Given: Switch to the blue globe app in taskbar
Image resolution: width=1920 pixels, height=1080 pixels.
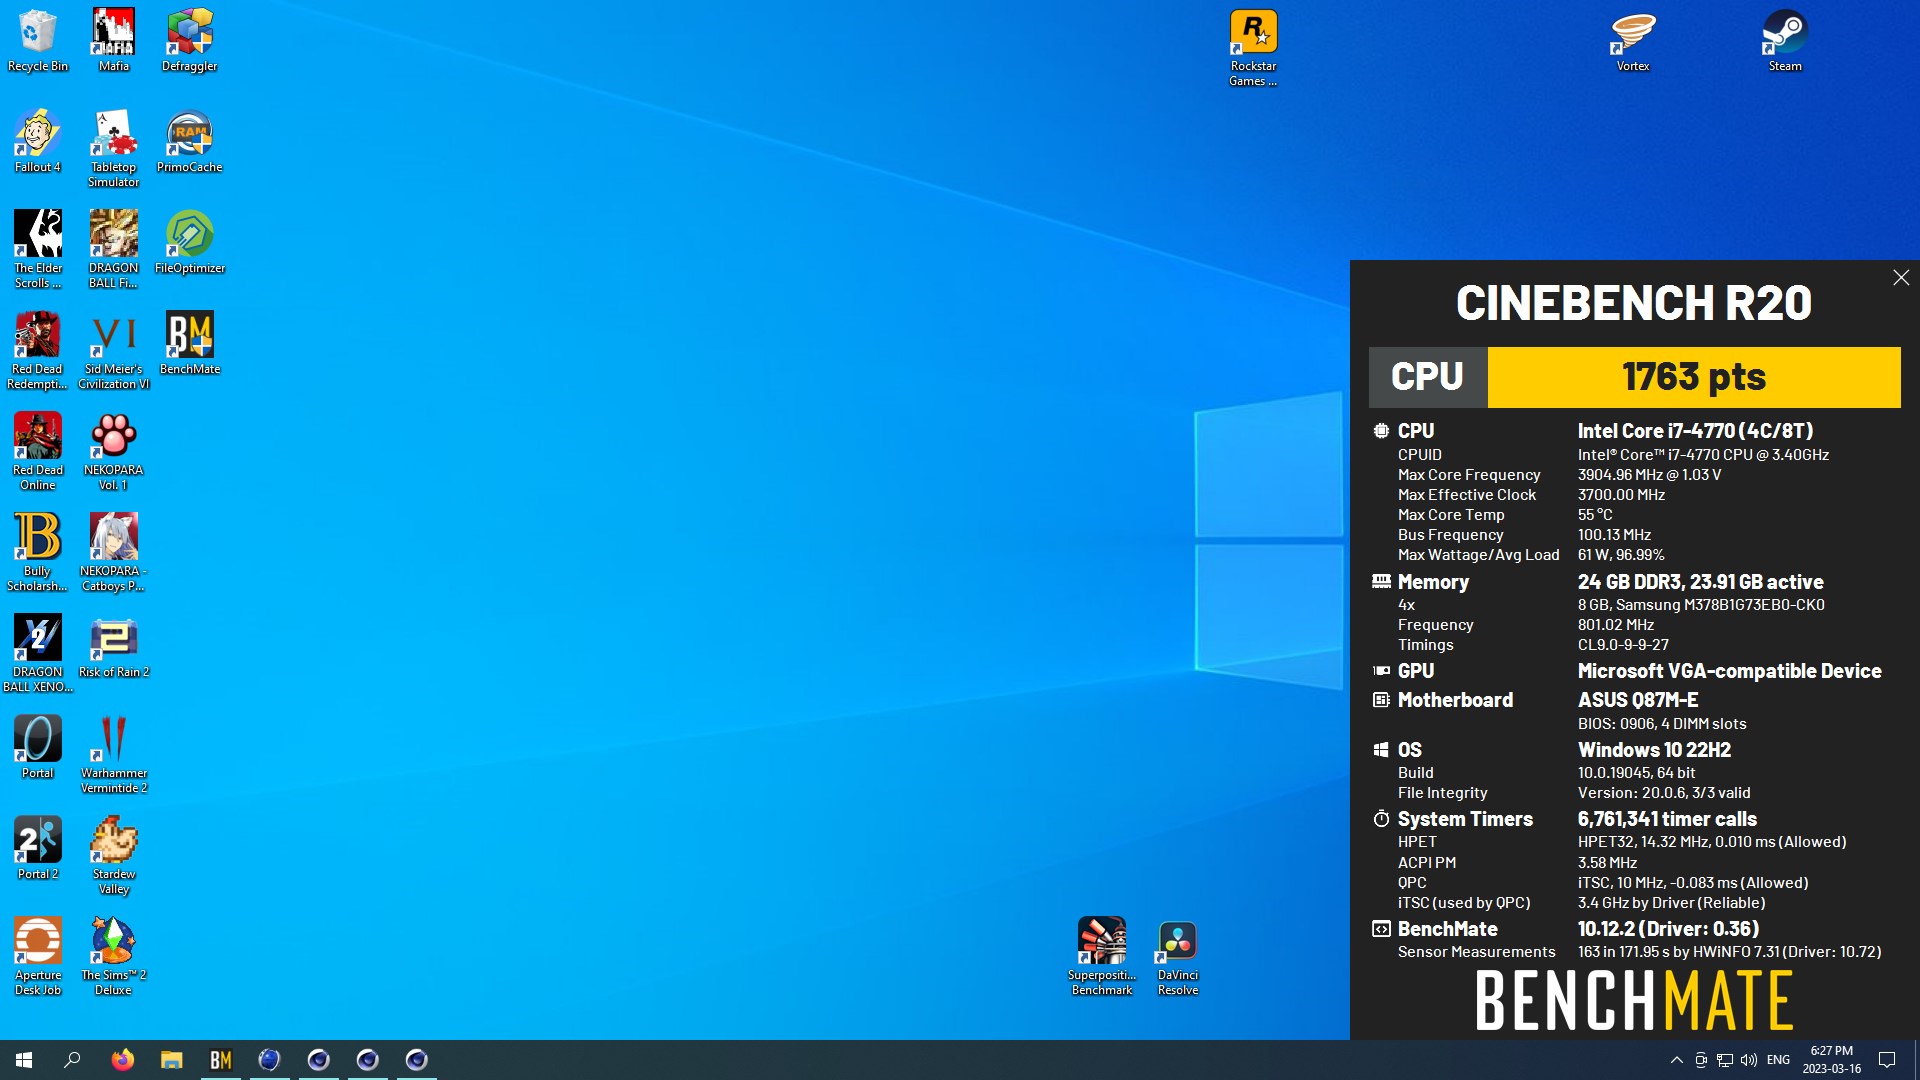Looking at the screenshot, I should point(269,1060).
